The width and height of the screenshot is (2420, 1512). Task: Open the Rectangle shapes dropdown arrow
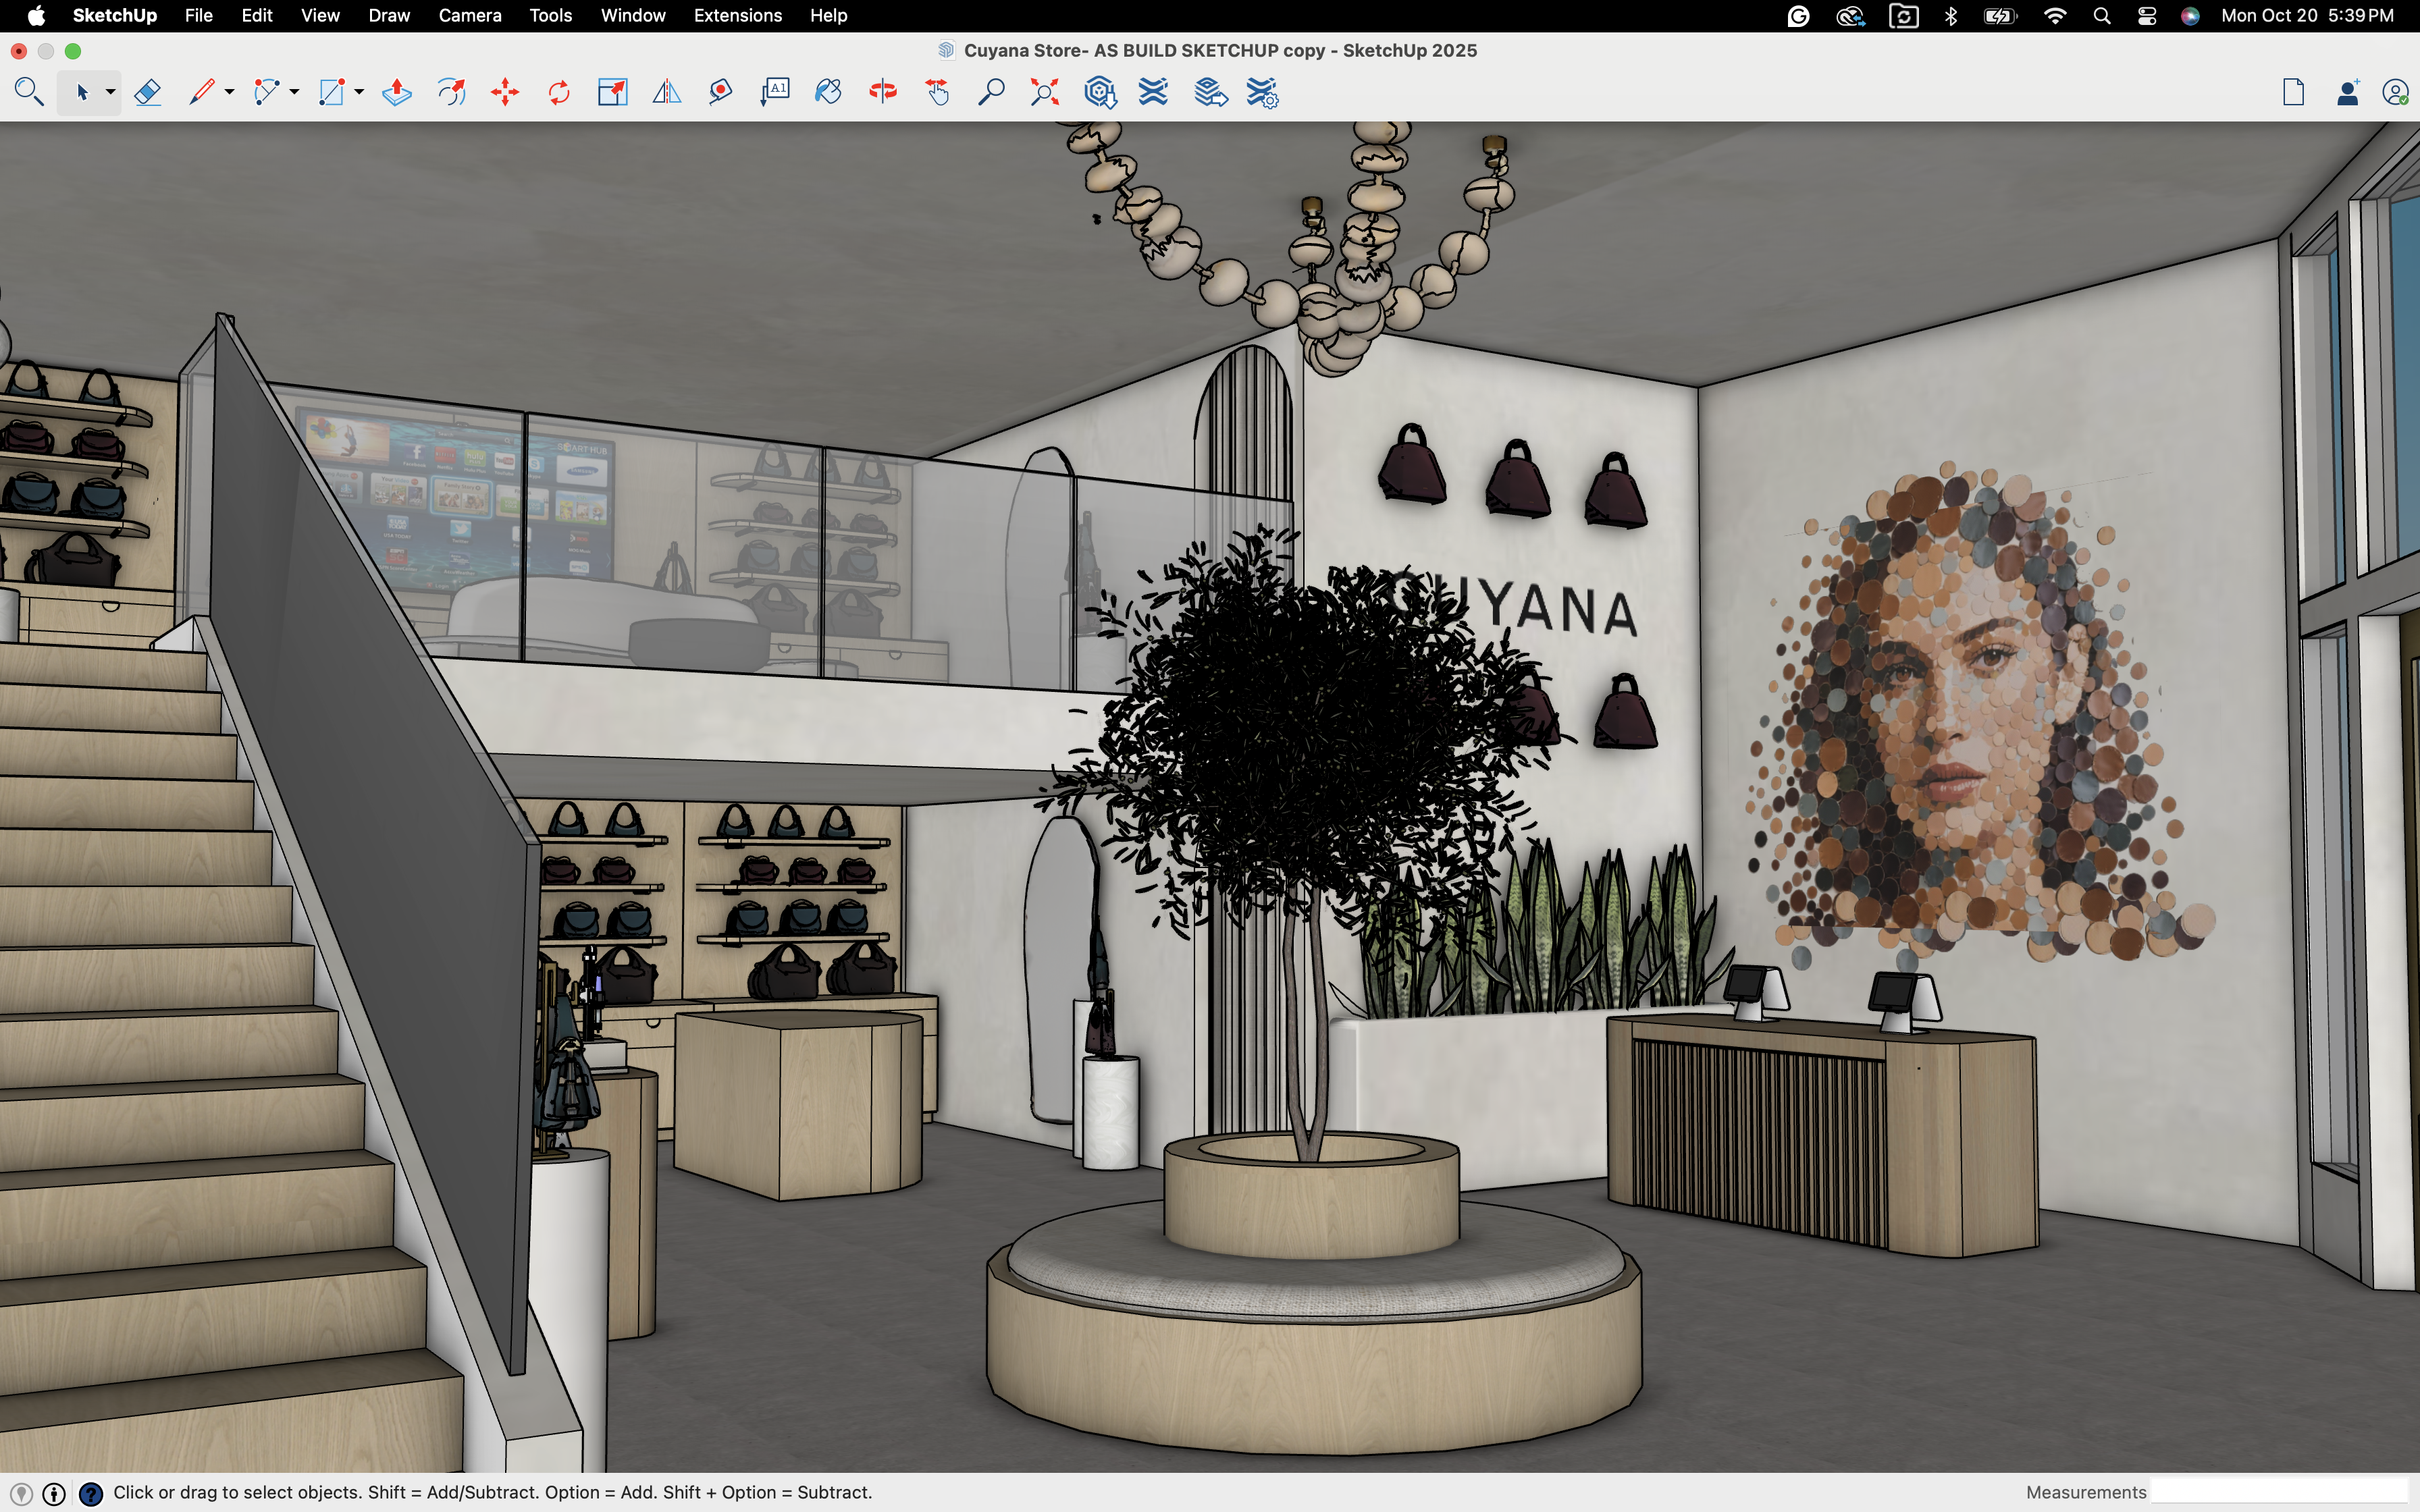(x=359, y=93)
